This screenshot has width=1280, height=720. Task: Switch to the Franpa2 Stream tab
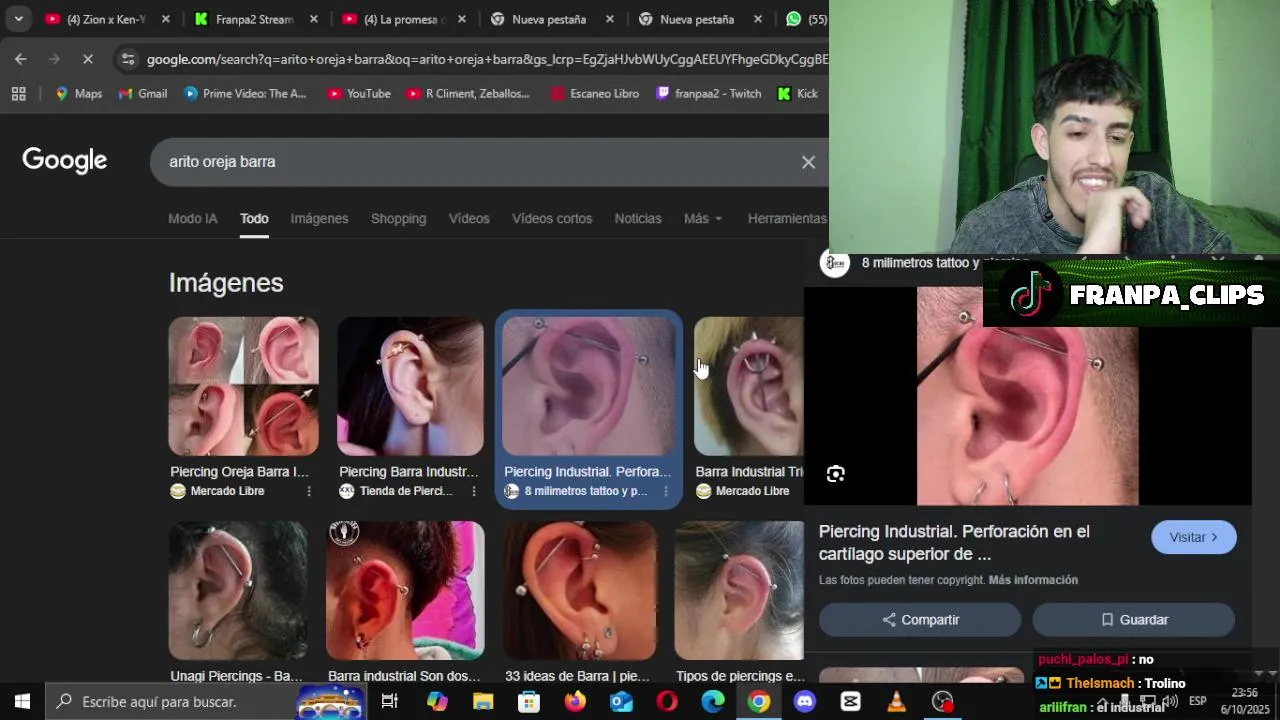click(244, 19)
